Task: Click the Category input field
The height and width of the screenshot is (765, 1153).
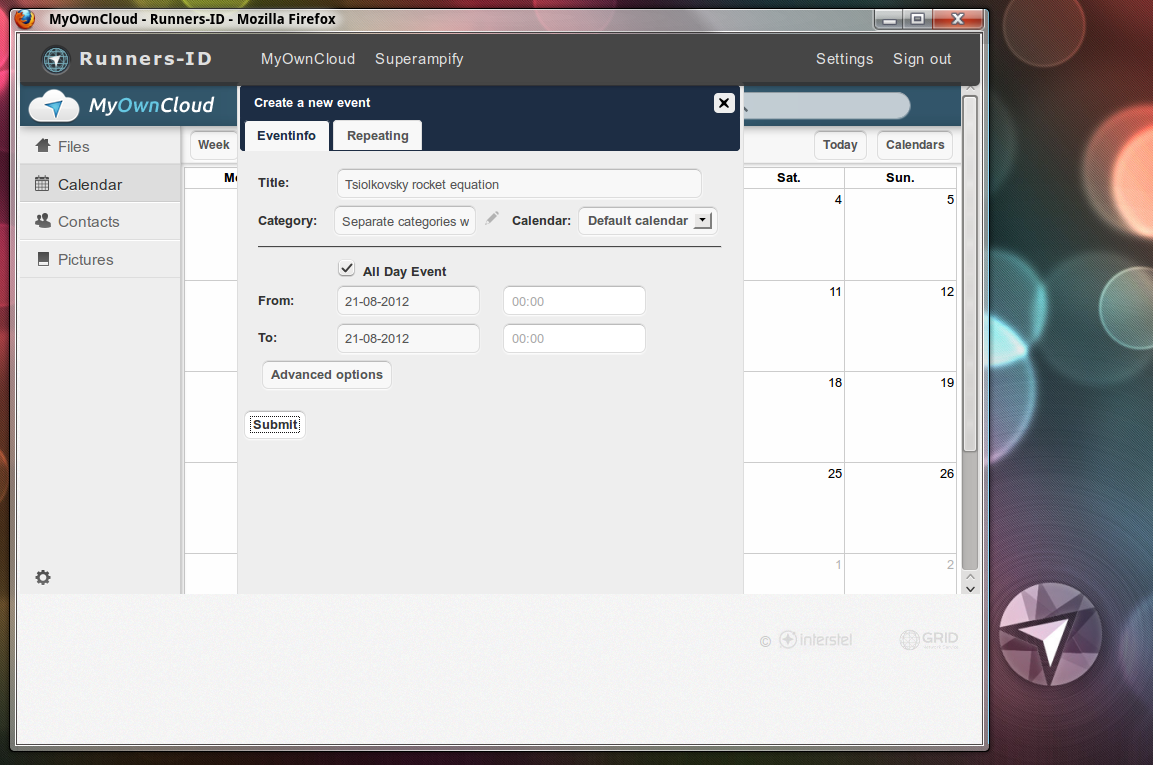Action: [x=405, y=221]
